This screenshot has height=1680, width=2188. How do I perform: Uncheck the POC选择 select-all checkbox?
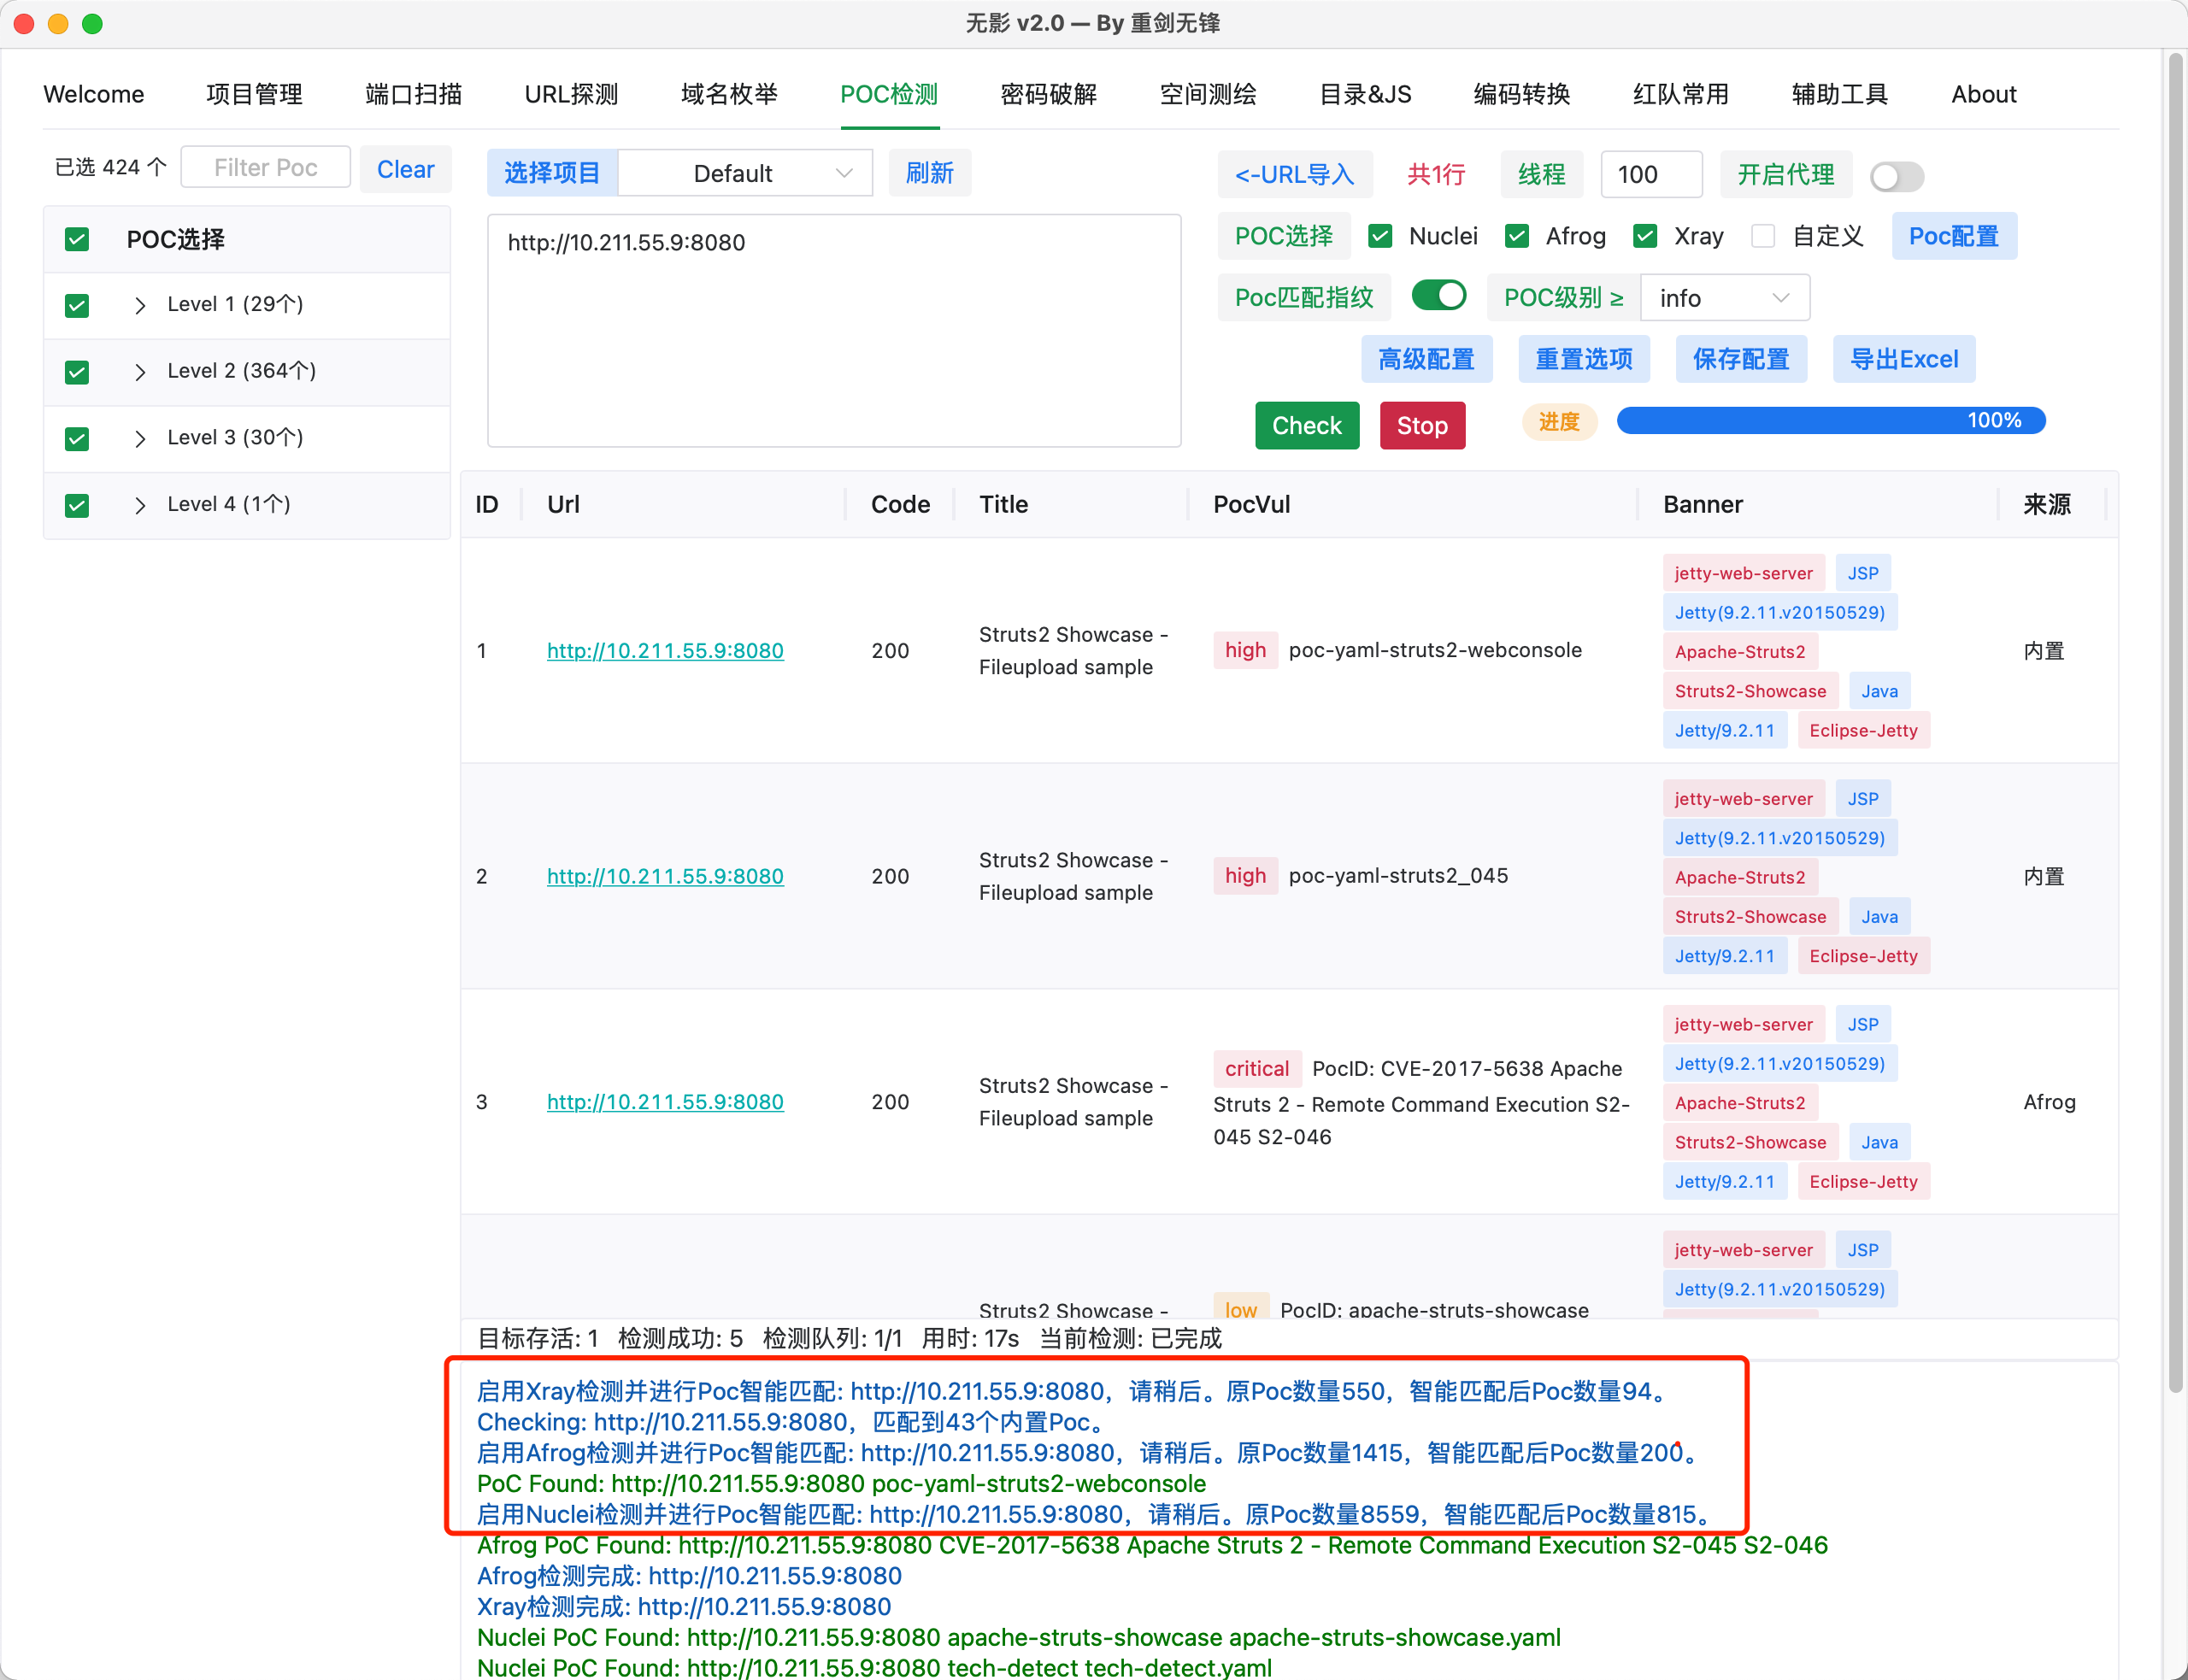[77, 239]
